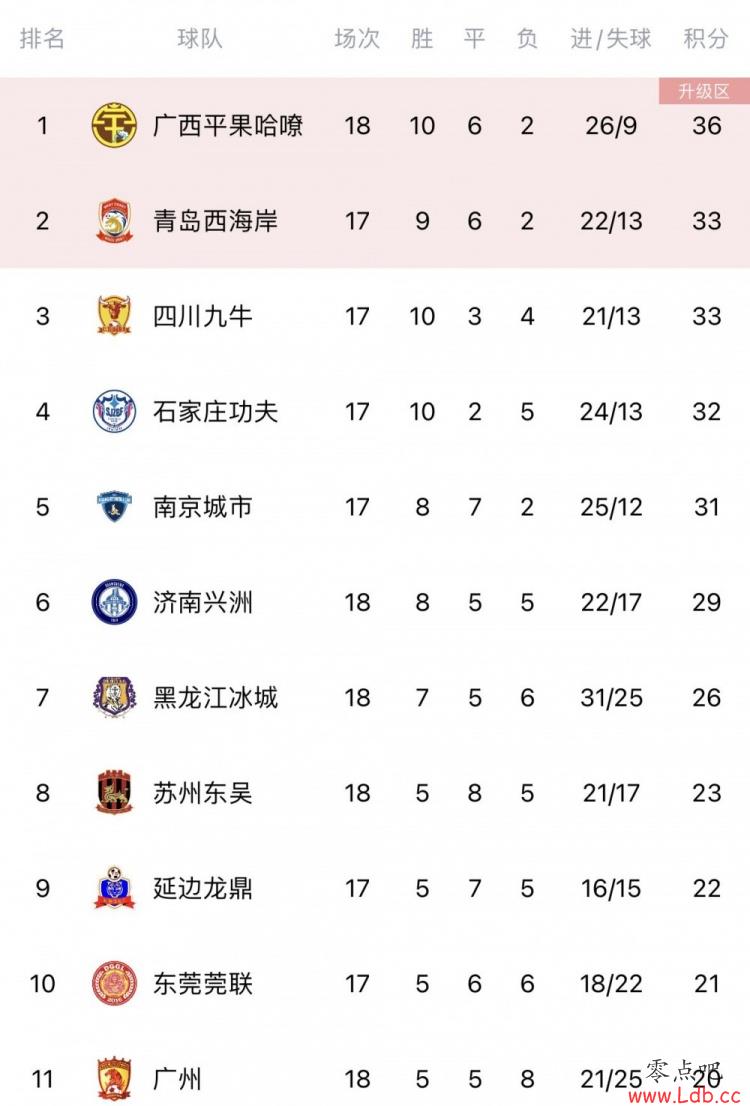Click the 广西平果哈嘹 team logo

(114, 126)
